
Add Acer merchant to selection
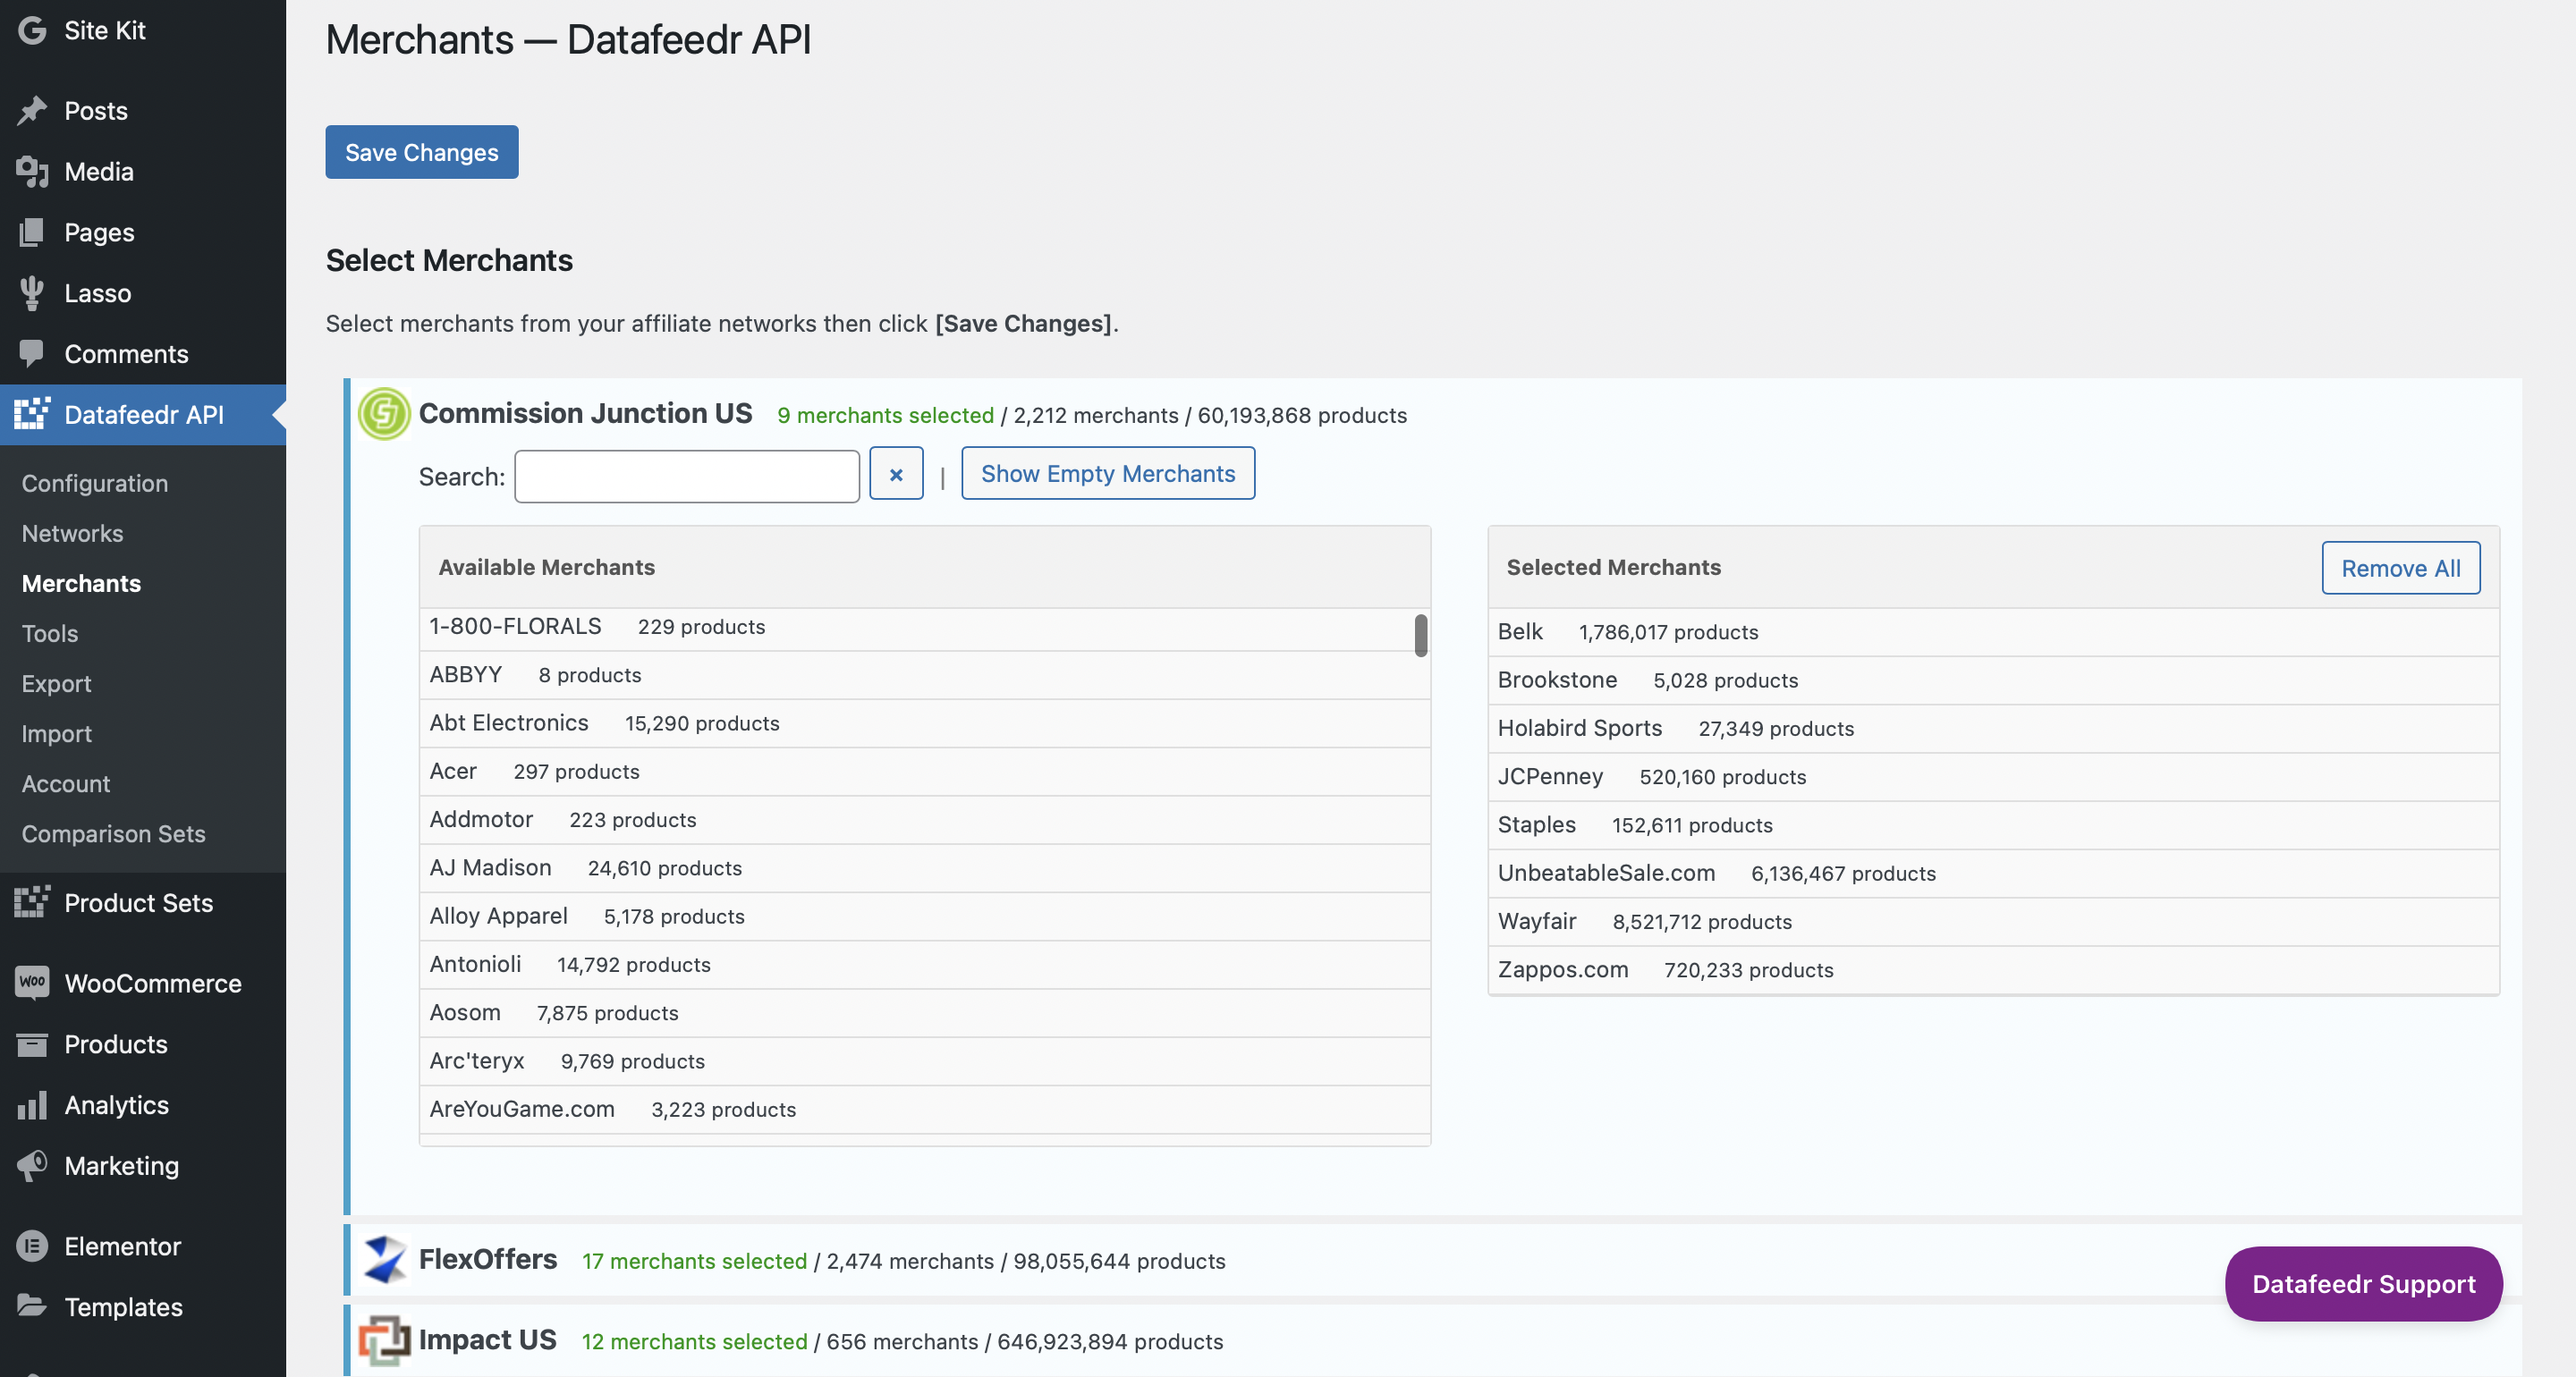coord(924,771)
